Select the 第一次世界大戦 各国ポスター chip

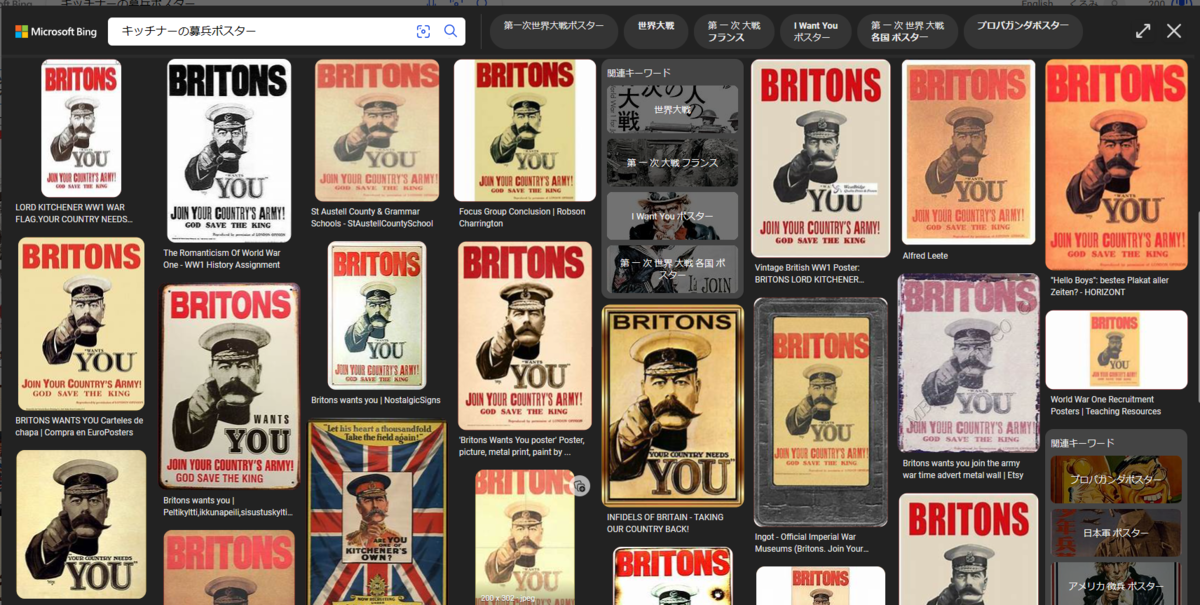[x=908, y=32]
